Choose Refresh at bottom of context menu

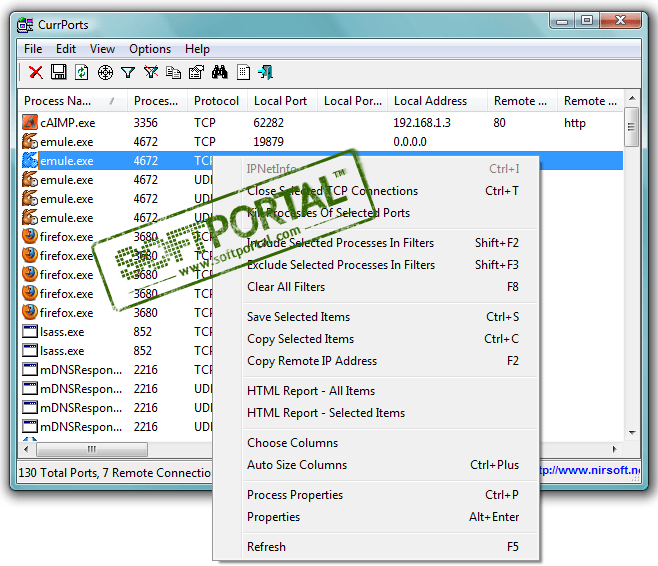(x=376, y=547)
